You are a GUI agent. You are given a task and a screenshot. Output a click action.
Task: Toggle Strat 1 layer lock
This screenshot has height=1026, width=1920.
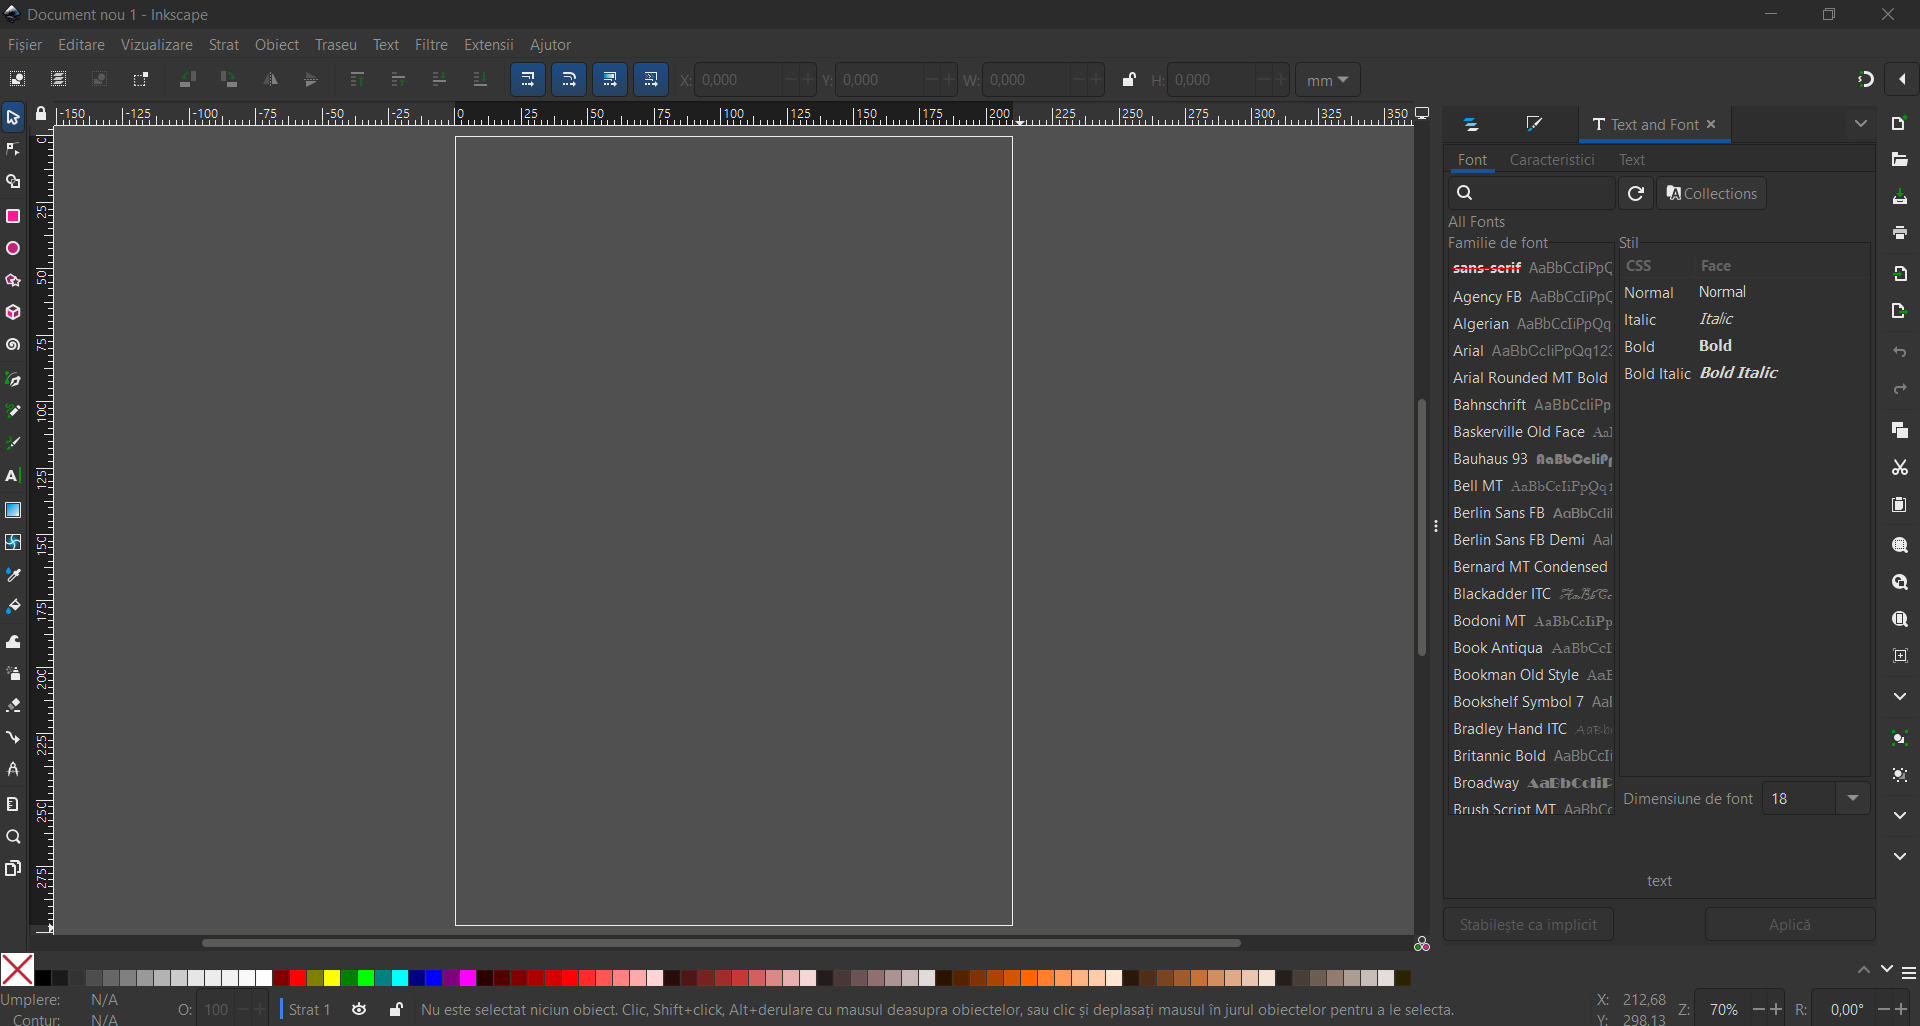[x=396, y=1010]
